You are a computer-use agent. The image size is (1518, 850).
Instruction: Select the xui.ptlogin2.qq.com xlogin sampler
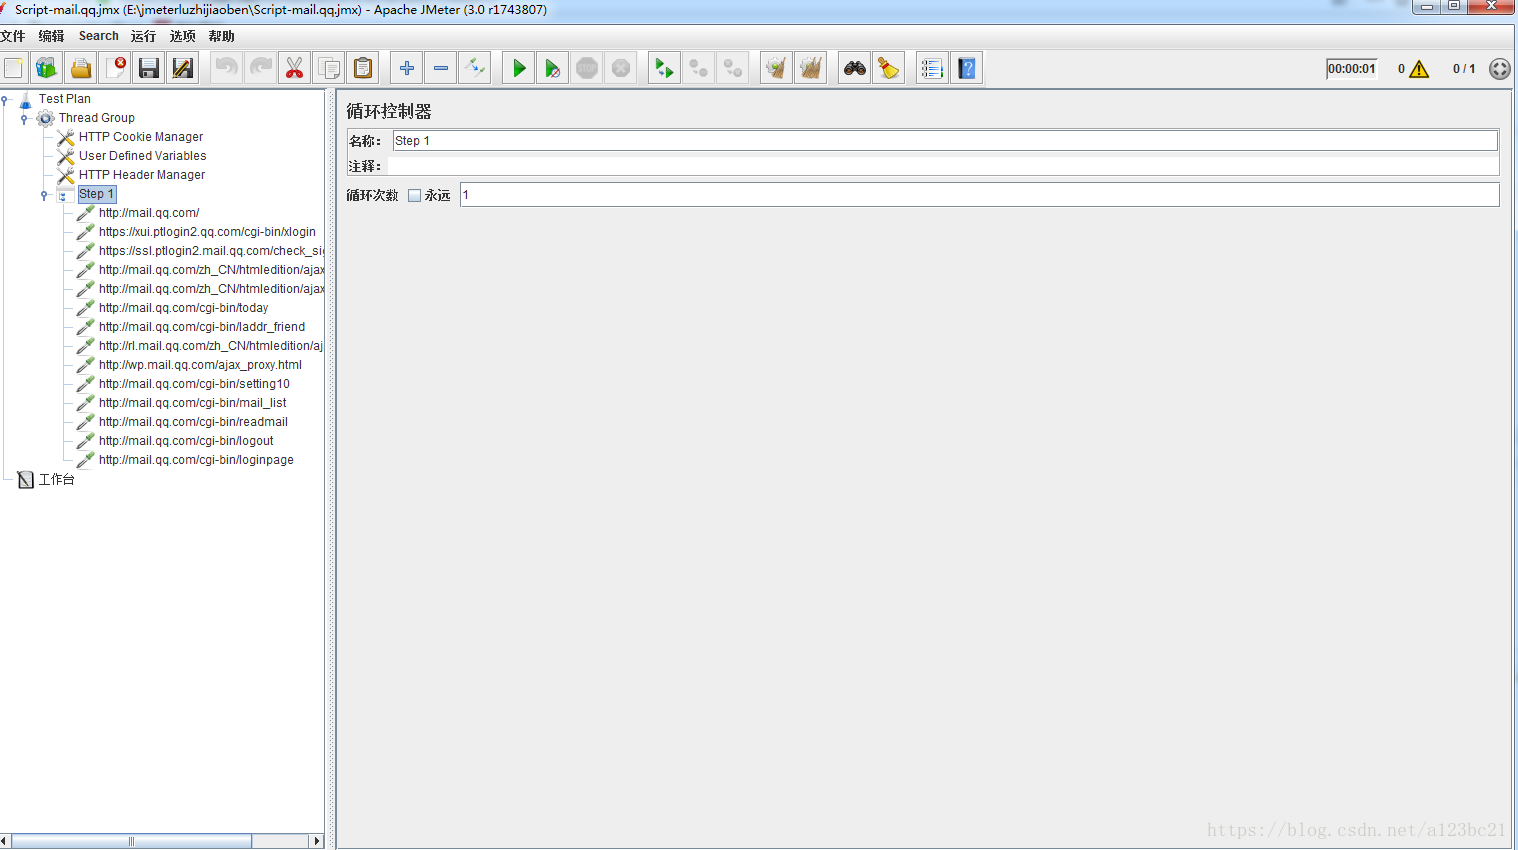[207, 232]
